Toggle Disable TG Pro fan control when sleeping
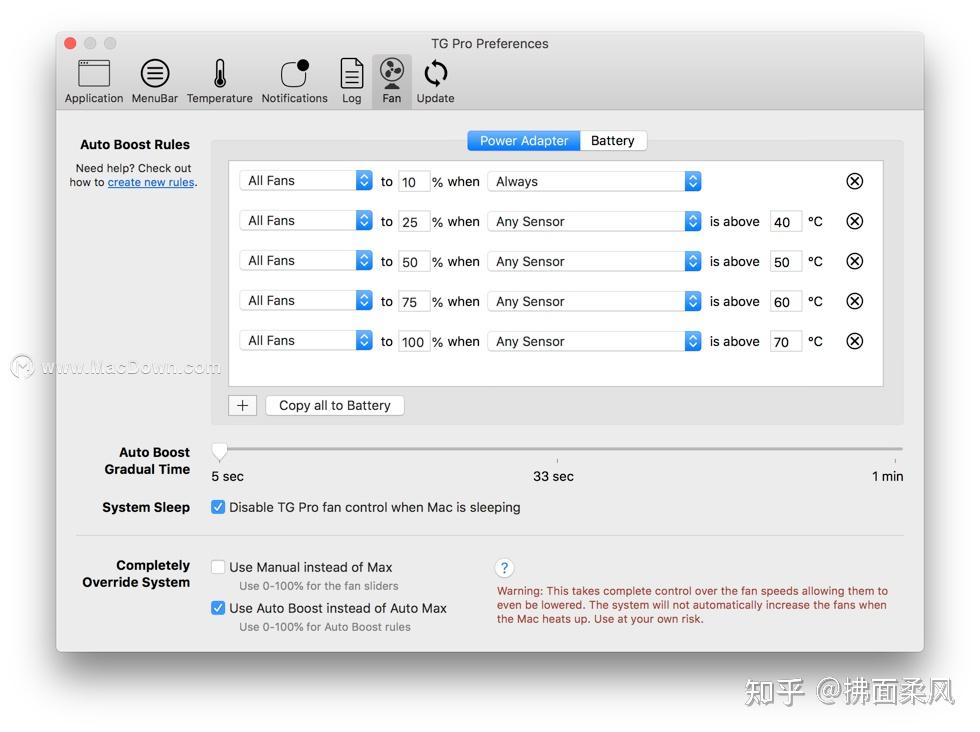Viewport: 980px width, 732px height. (218, 507)
